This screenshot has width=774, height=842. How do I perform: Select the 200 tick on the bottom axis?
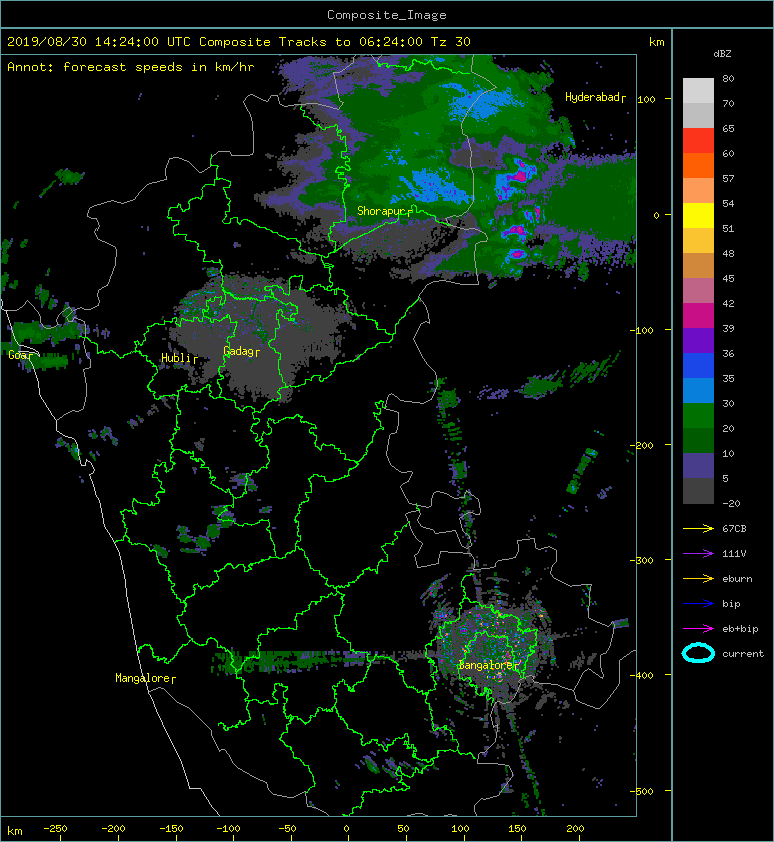click(x=575, y=829)
